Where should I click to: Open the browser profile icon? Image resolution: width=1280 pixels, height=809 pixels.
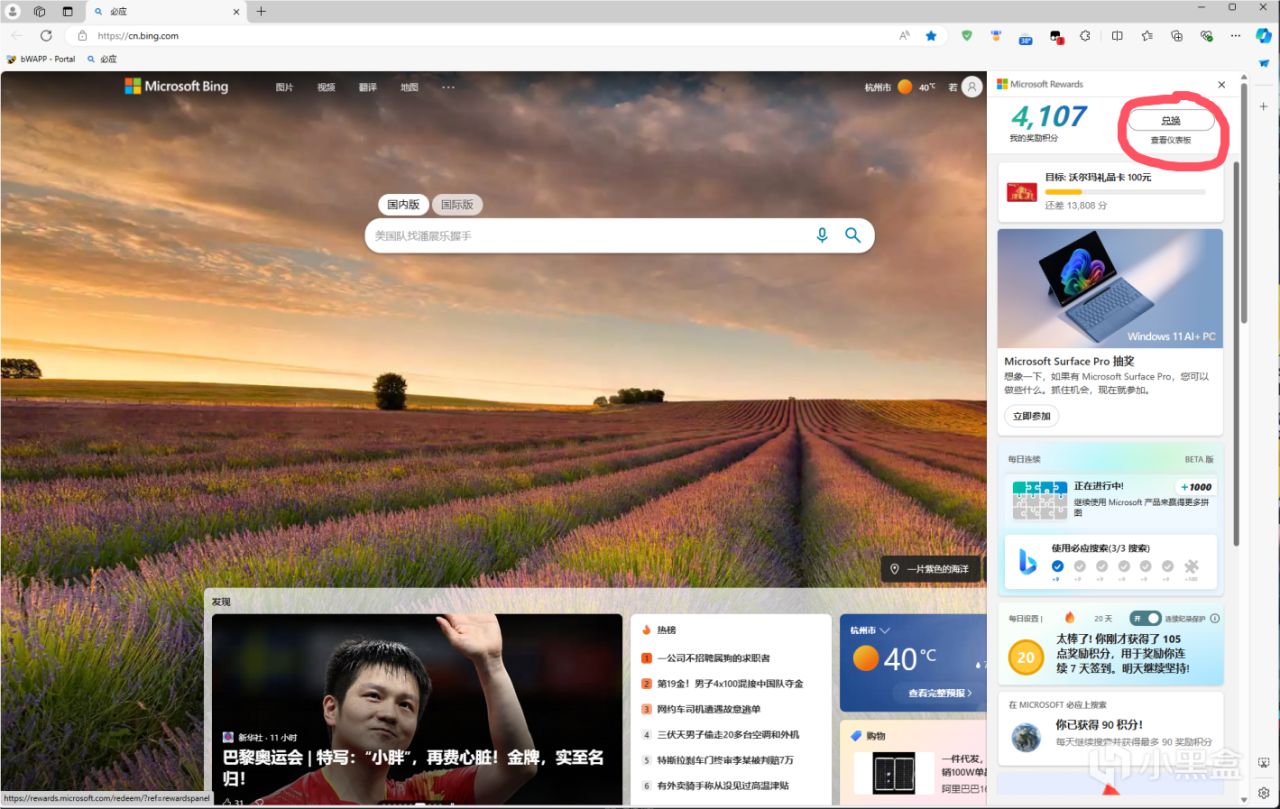[x=13, y=11]
